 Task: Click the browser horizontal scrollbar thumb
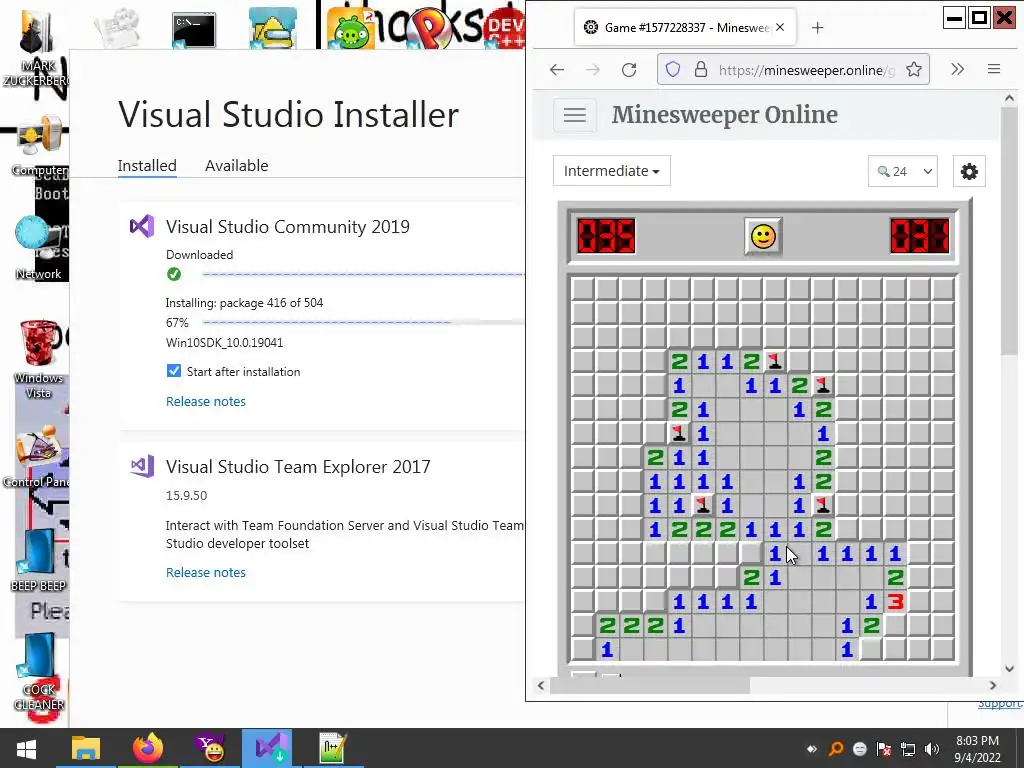[x=650, y=685]
